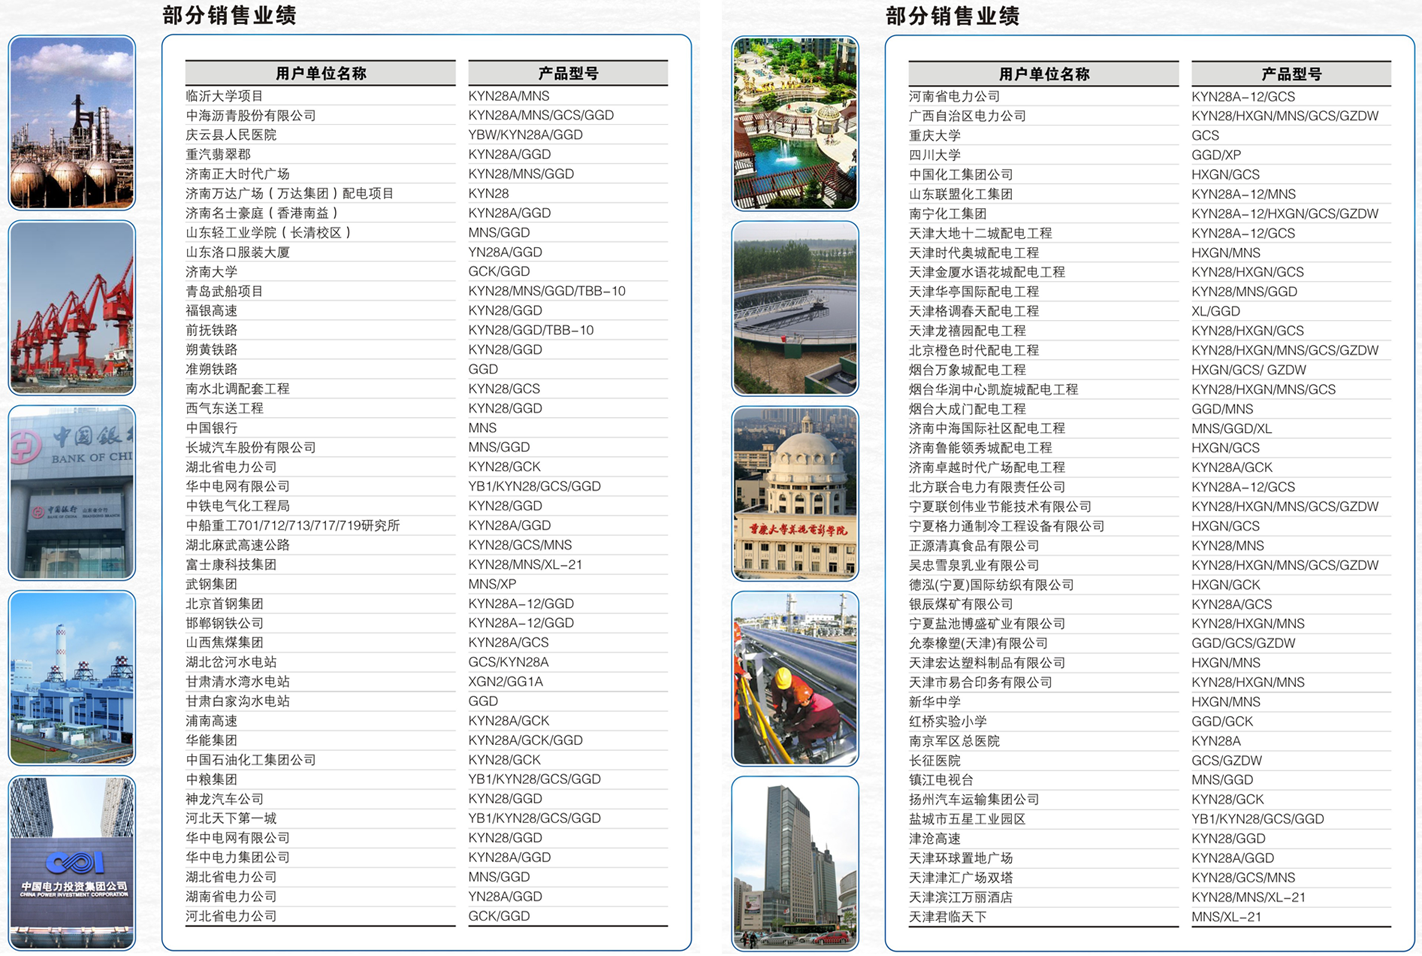This screenshot has height=956, width=1422.
Task: Click 山西焦煤集团 row
Action: (426, 643)
